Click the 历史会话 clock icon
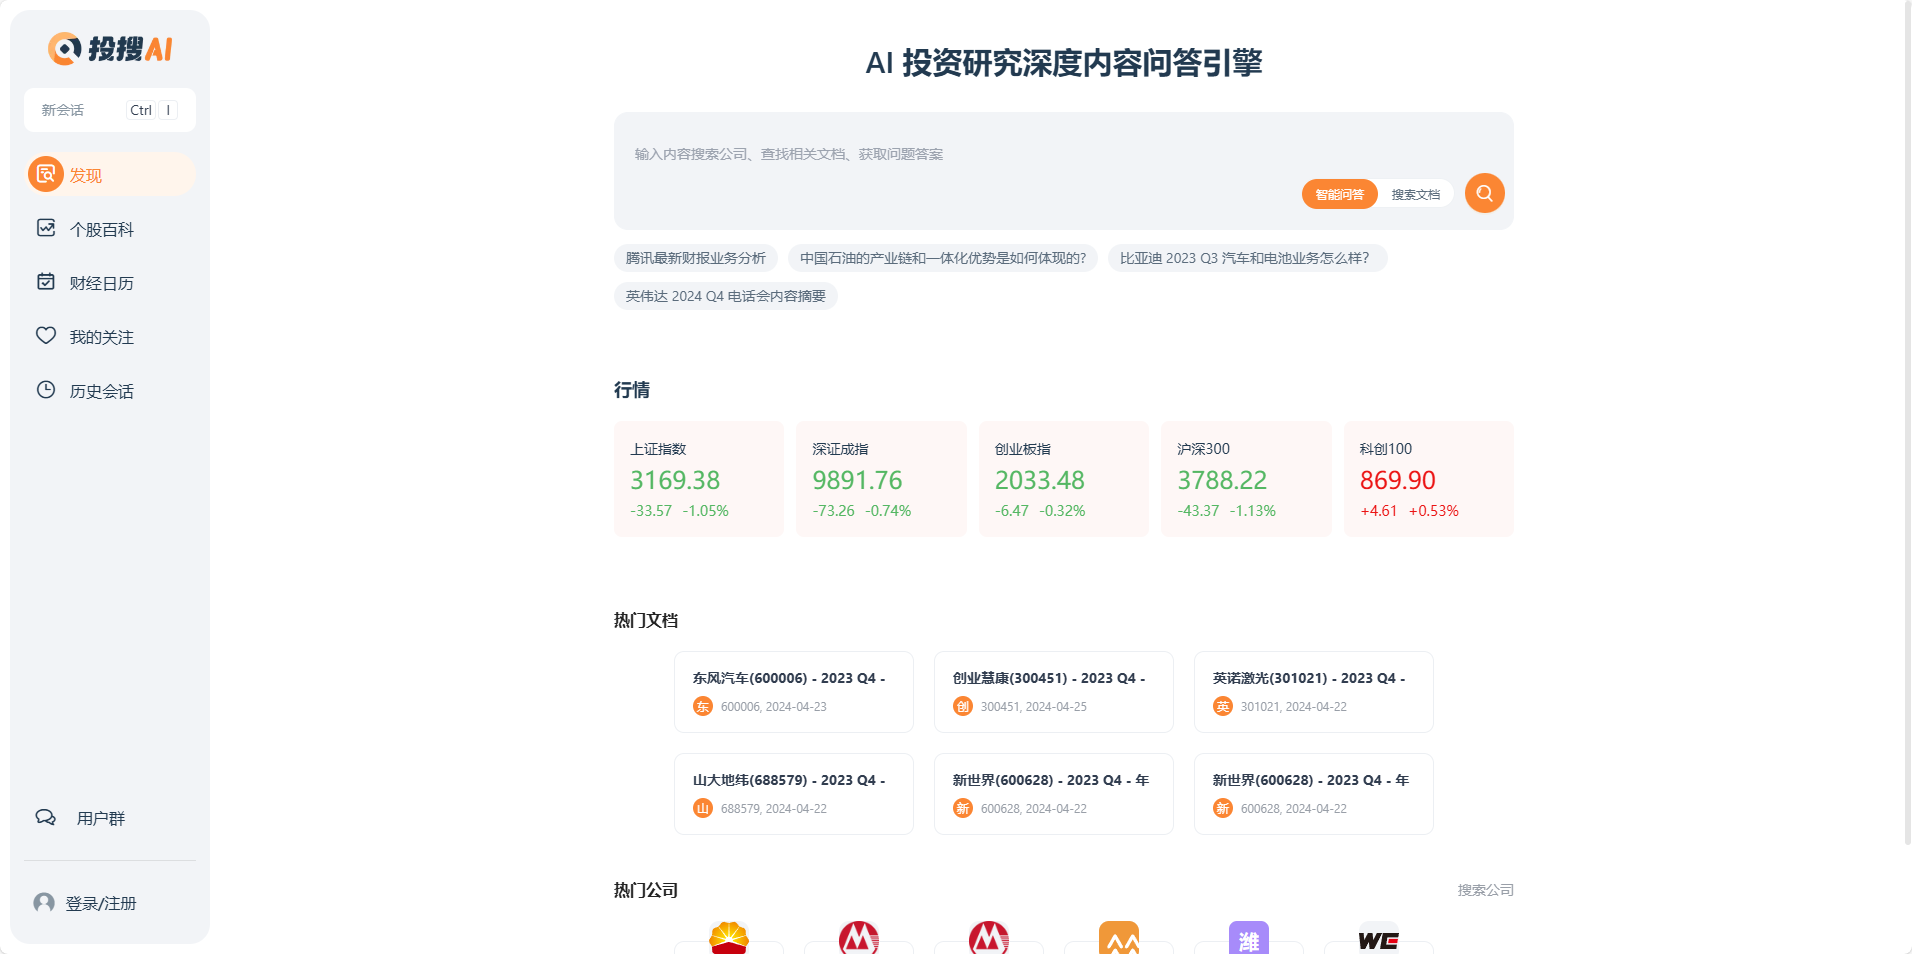 click(x=46, y=390)
